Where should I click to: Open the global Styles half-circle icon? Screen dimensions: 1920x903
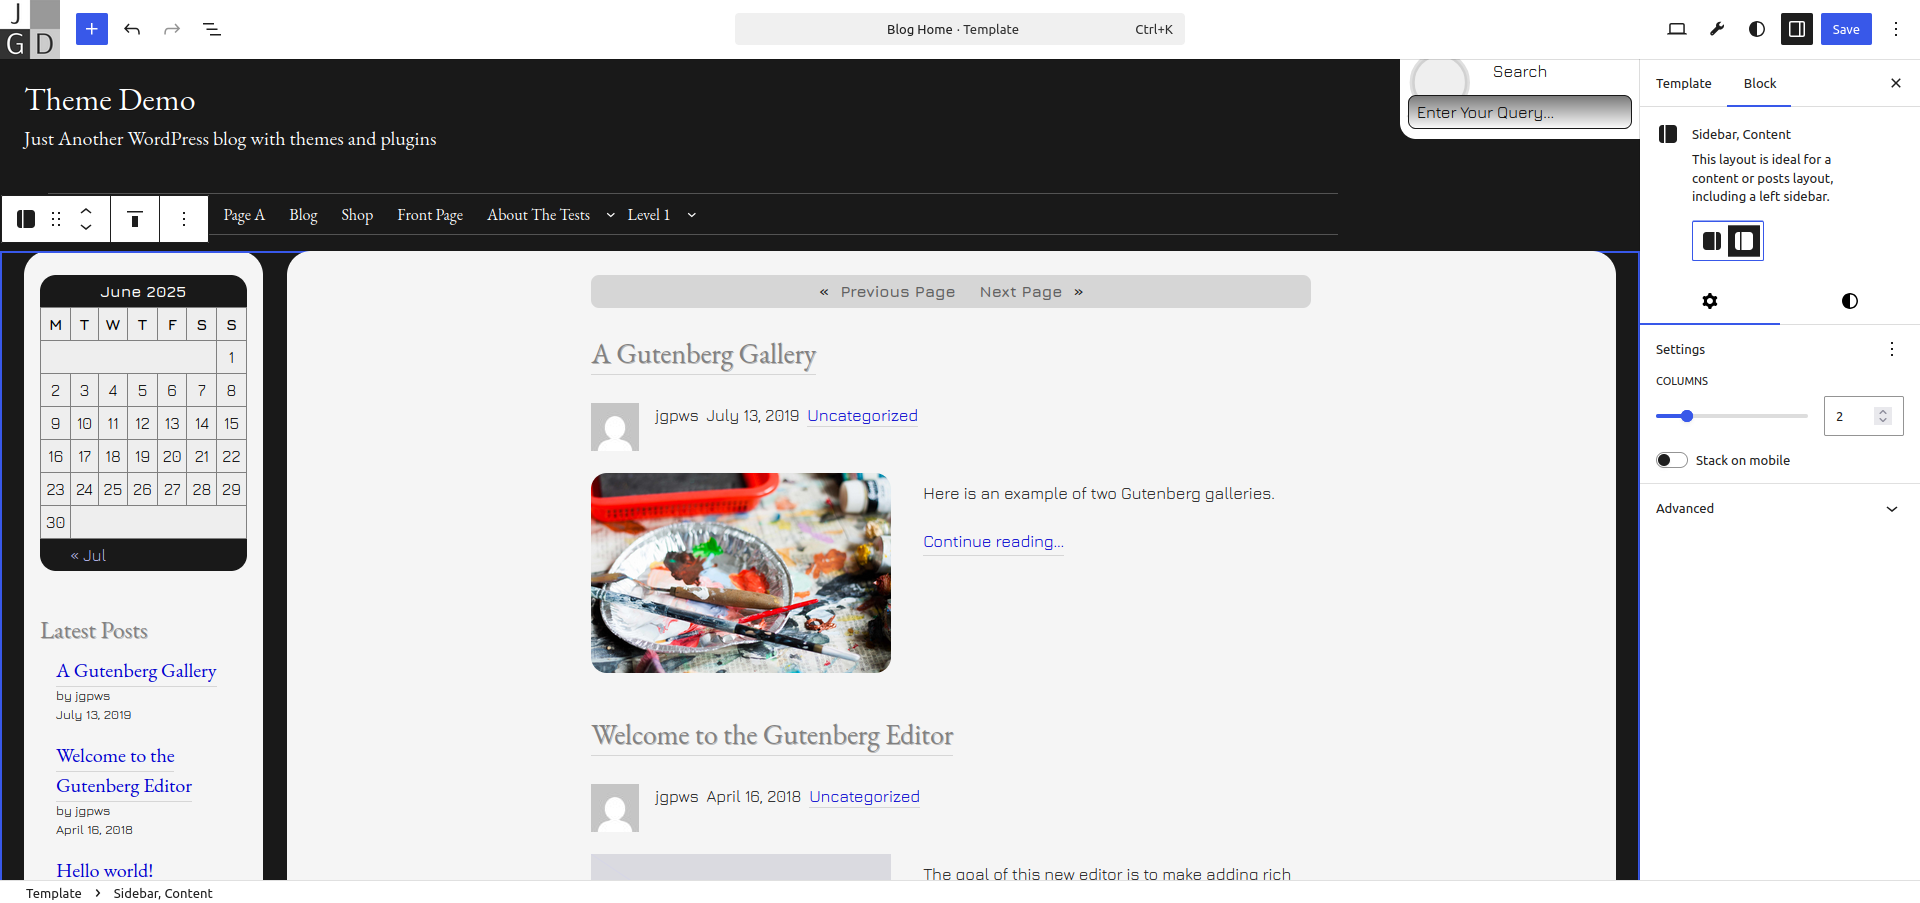coord(1757,29)
